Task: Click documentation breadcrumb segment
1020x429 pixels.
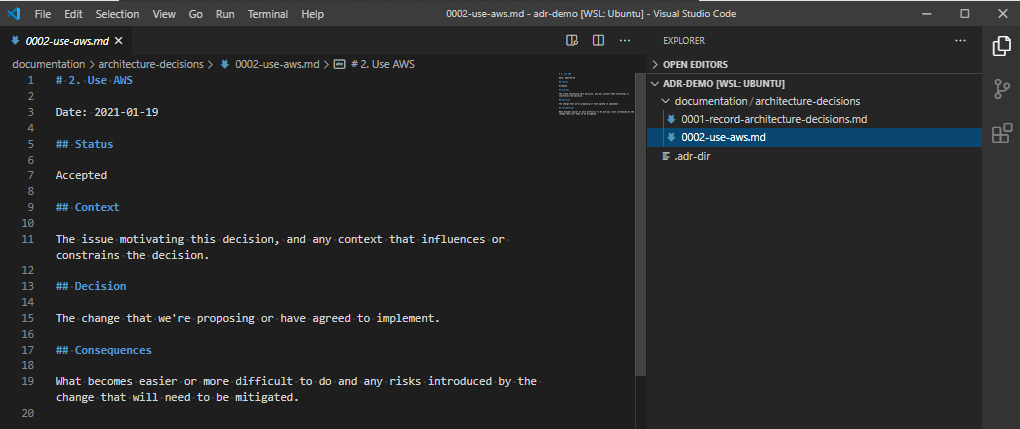Action: [x=49, y=64]
